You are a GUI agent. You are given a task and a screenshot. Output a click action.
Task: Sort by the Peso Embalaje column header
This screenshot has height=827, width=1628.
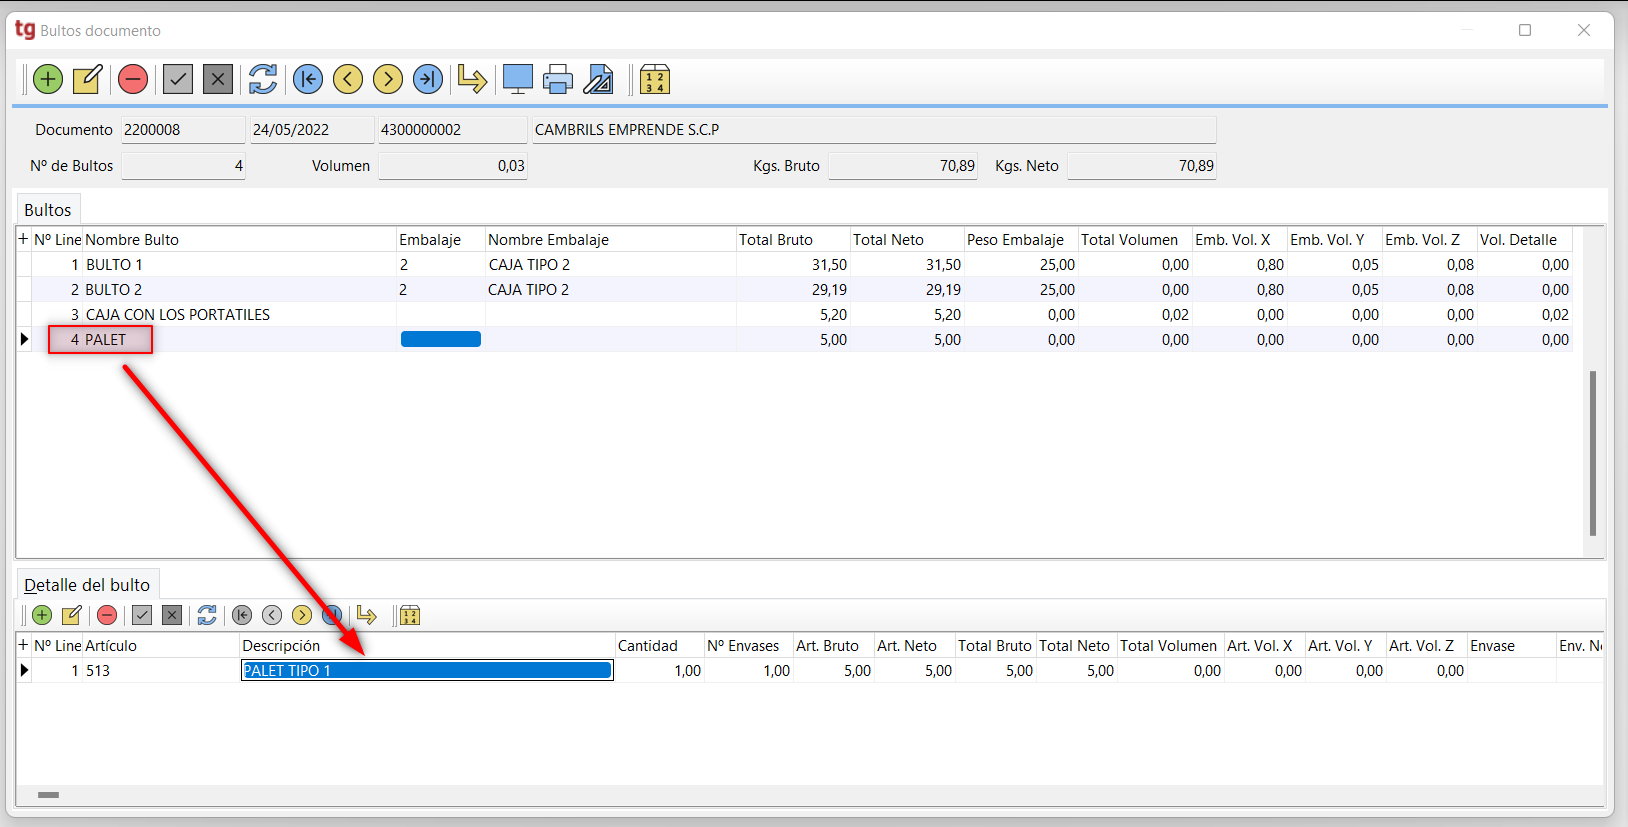(1021, 240)
